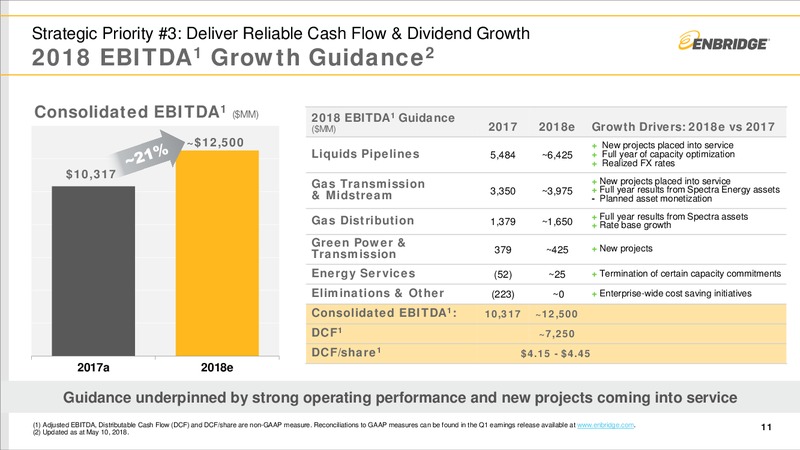Click the DCF row label

point(327,333)
